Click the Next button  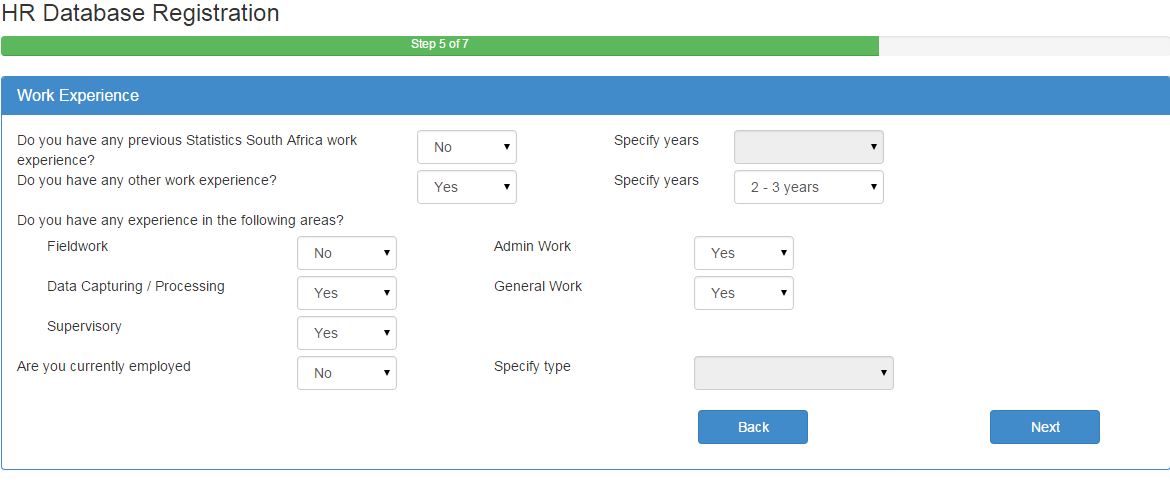[1045, 427]
